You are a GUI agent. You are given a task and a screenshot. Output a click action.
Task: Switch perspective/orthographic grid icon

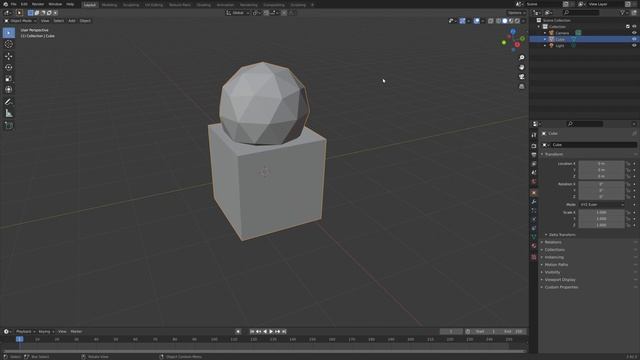click(x=522, y=87)
